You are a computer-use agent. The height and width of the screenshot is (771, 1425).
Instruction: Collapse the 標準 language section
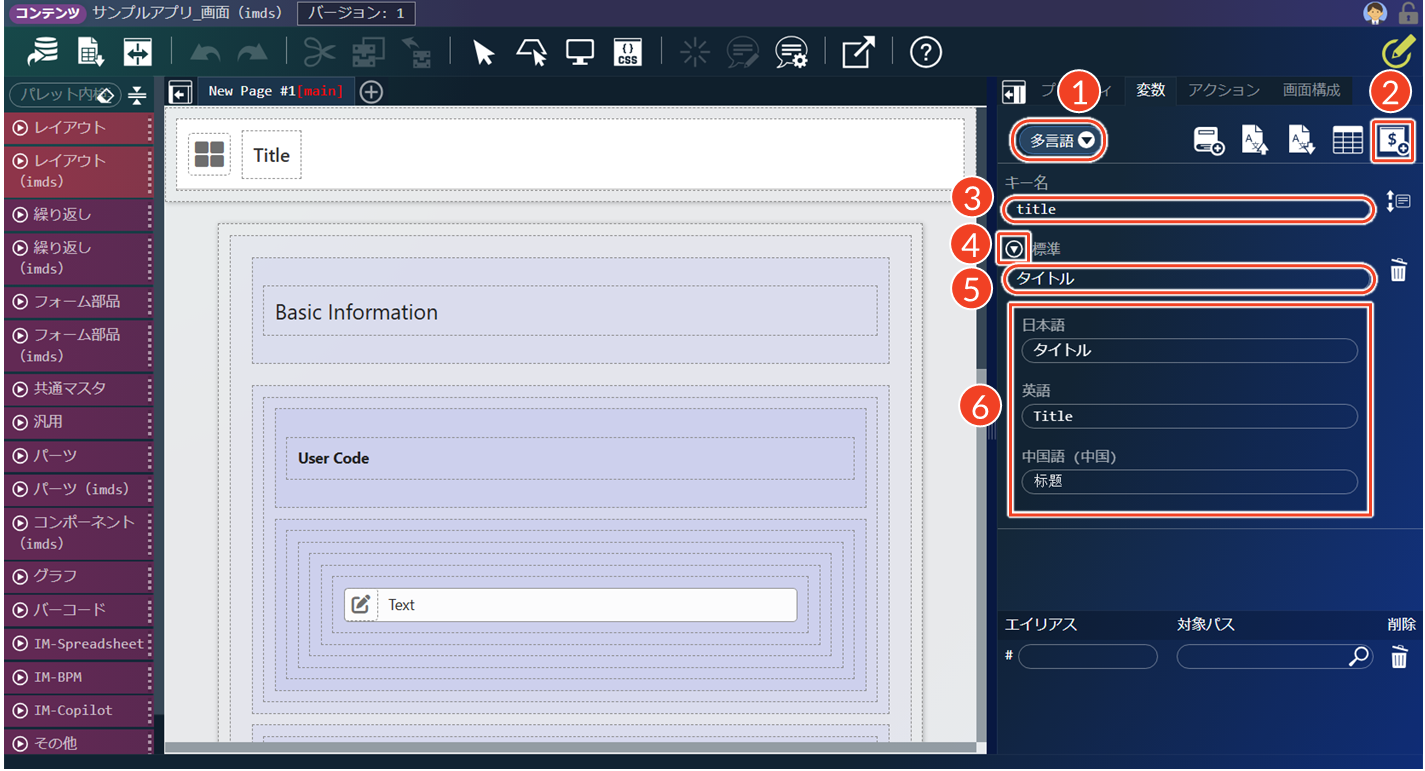click(x=1015, y=248)
